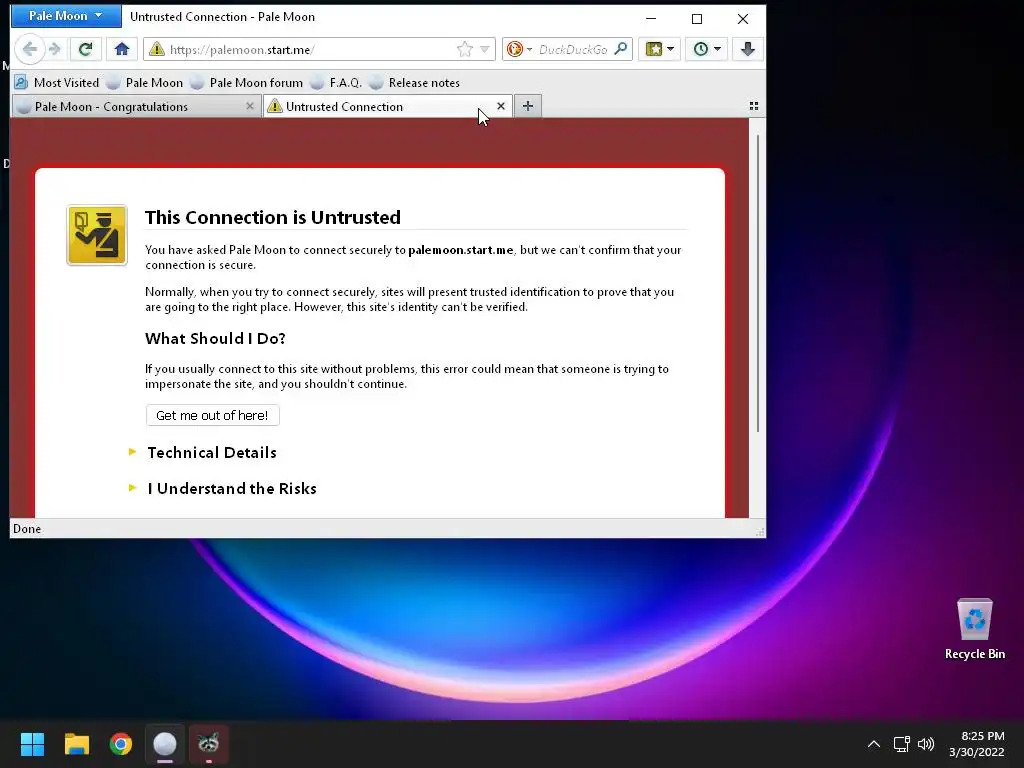1024x768 pixels.
Task: Click the raccoon app taskbar icon
Action: tap(208, 744)
